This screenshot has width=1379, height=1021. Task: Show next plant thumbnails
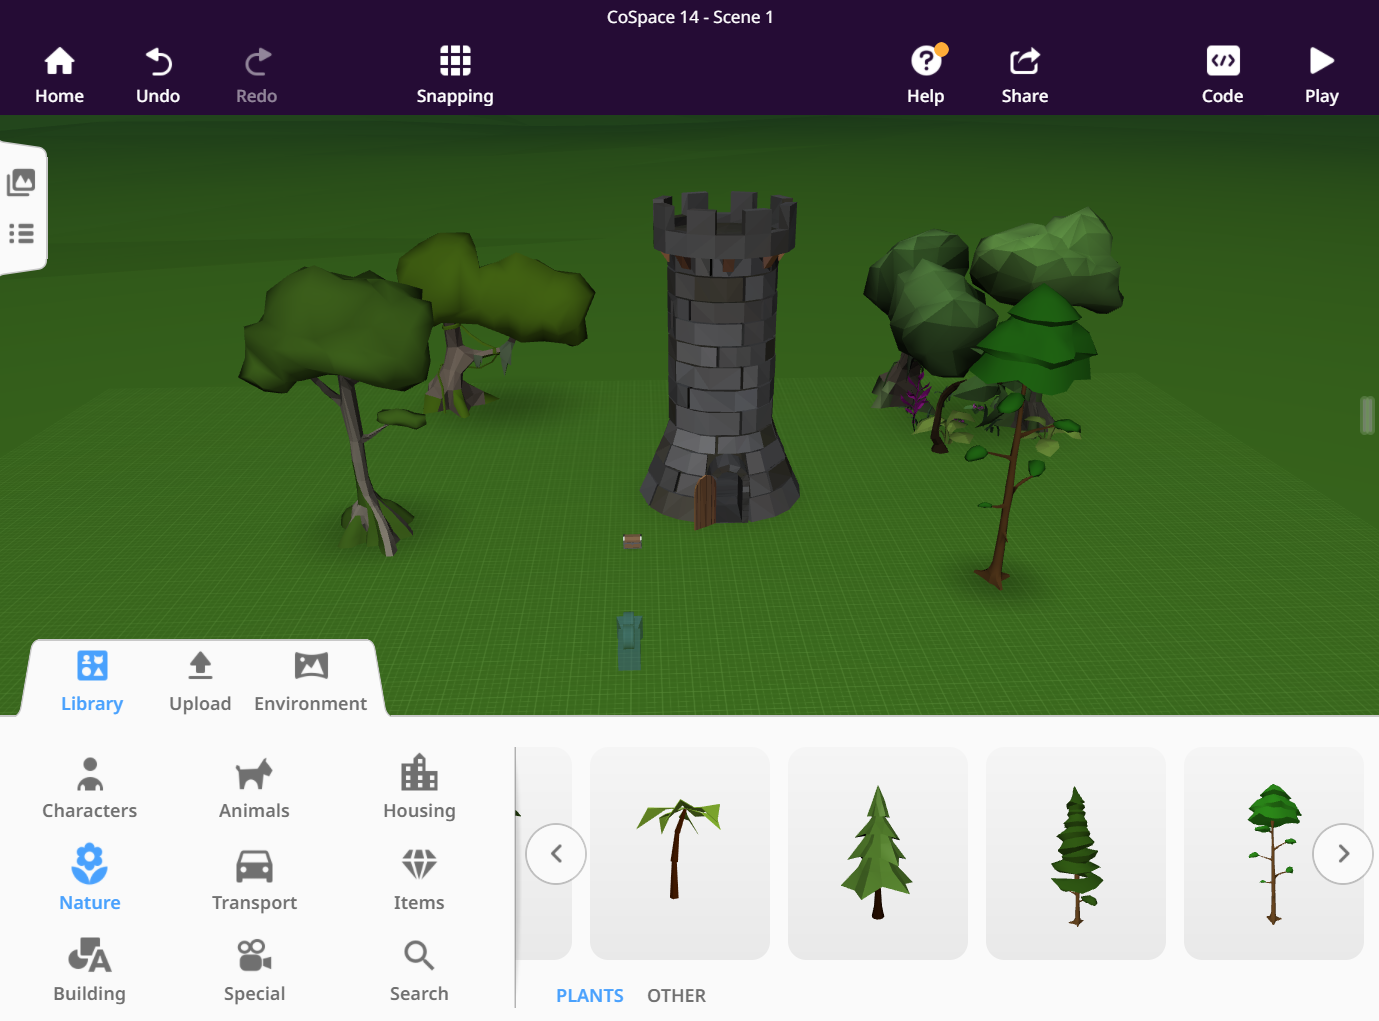tap(1343, 854)
